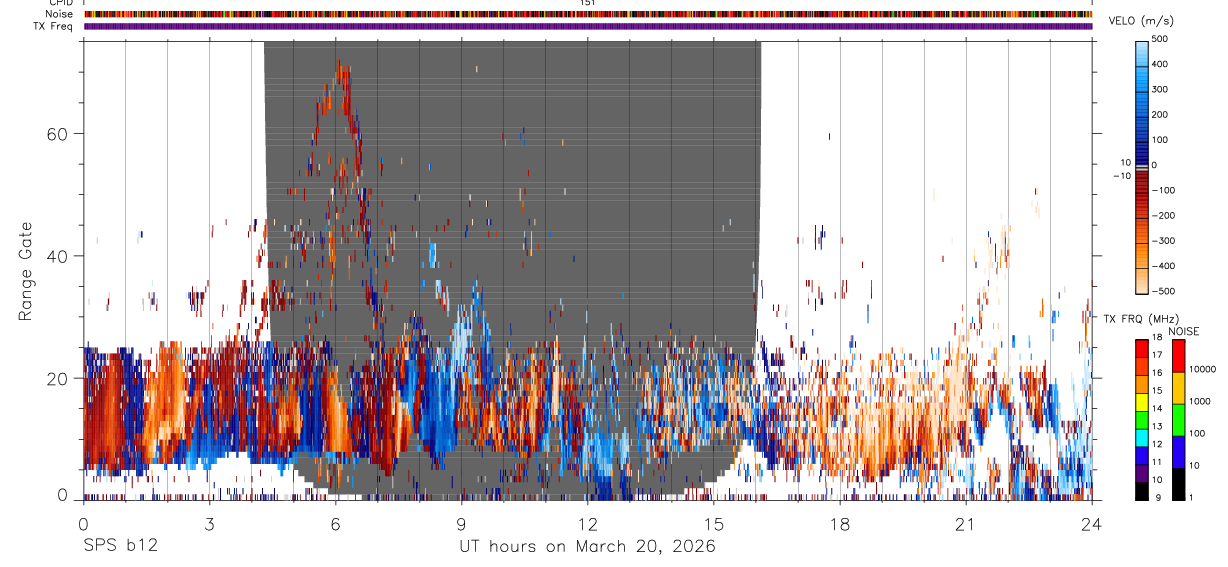This screenshot has height=567, width=1228.
Task: Pick the blue swatch of NOISE legend
Action: [x=1179, y=452]
